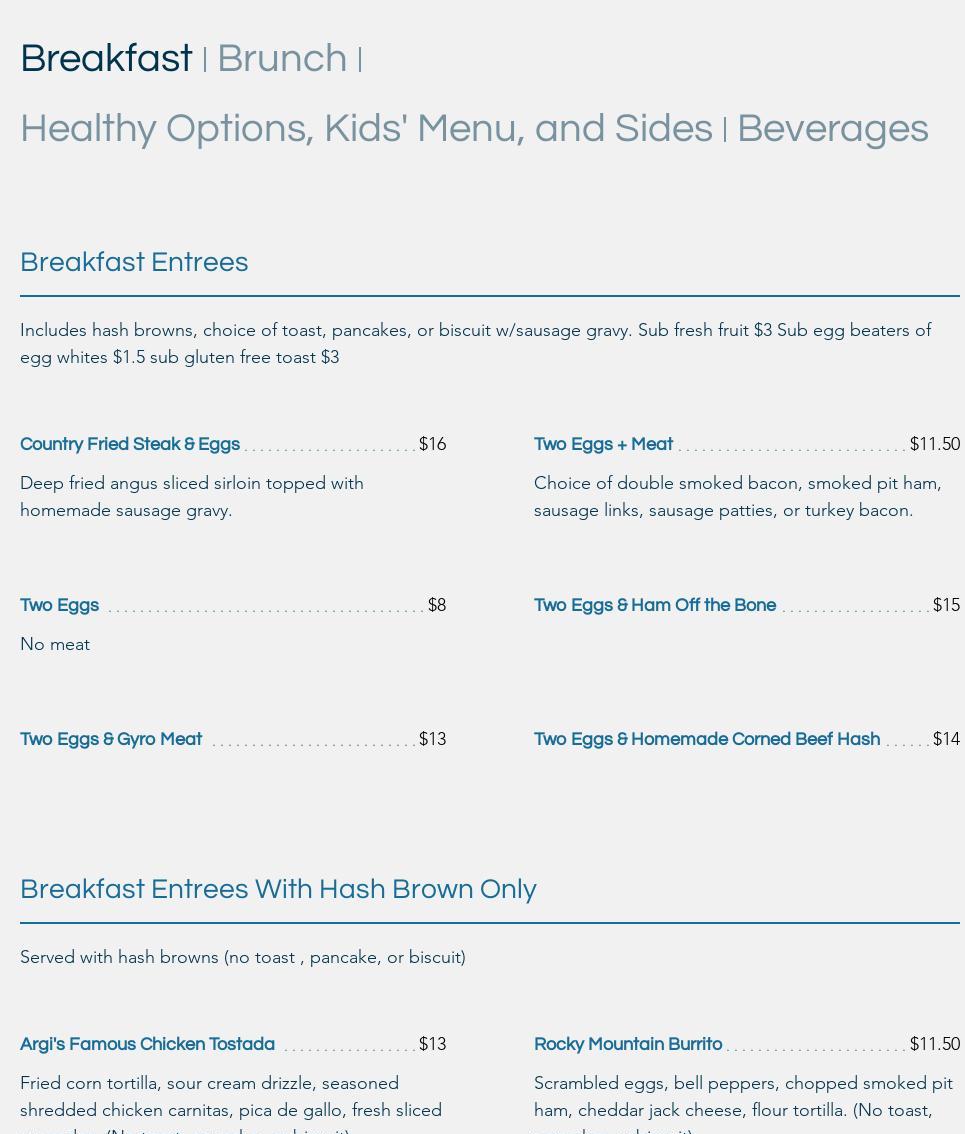Screen dimensions: 965x1134
Task: Click the Breakfast Entrees section heading
Action: coord(134,262)
